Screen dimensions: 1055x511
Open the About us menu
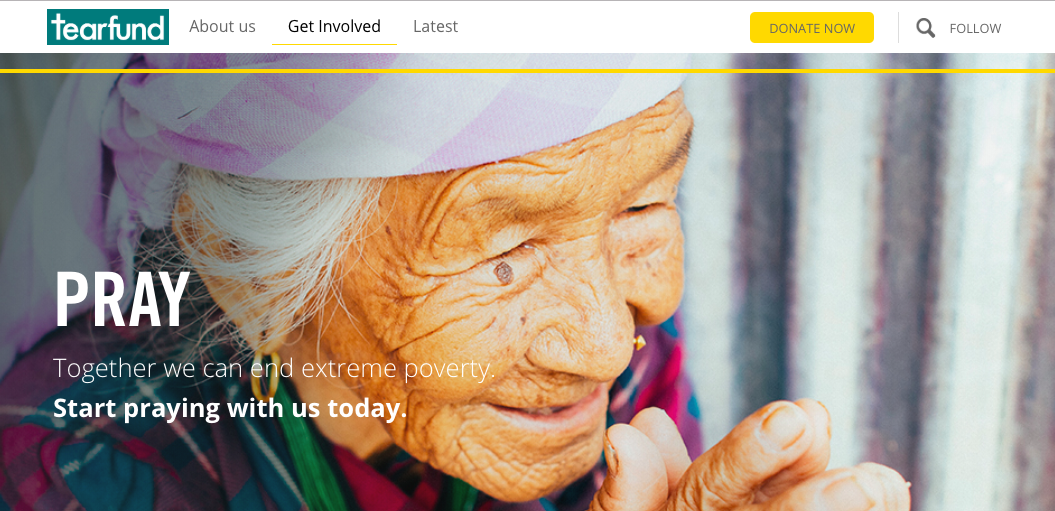click(x=222, y=26)
